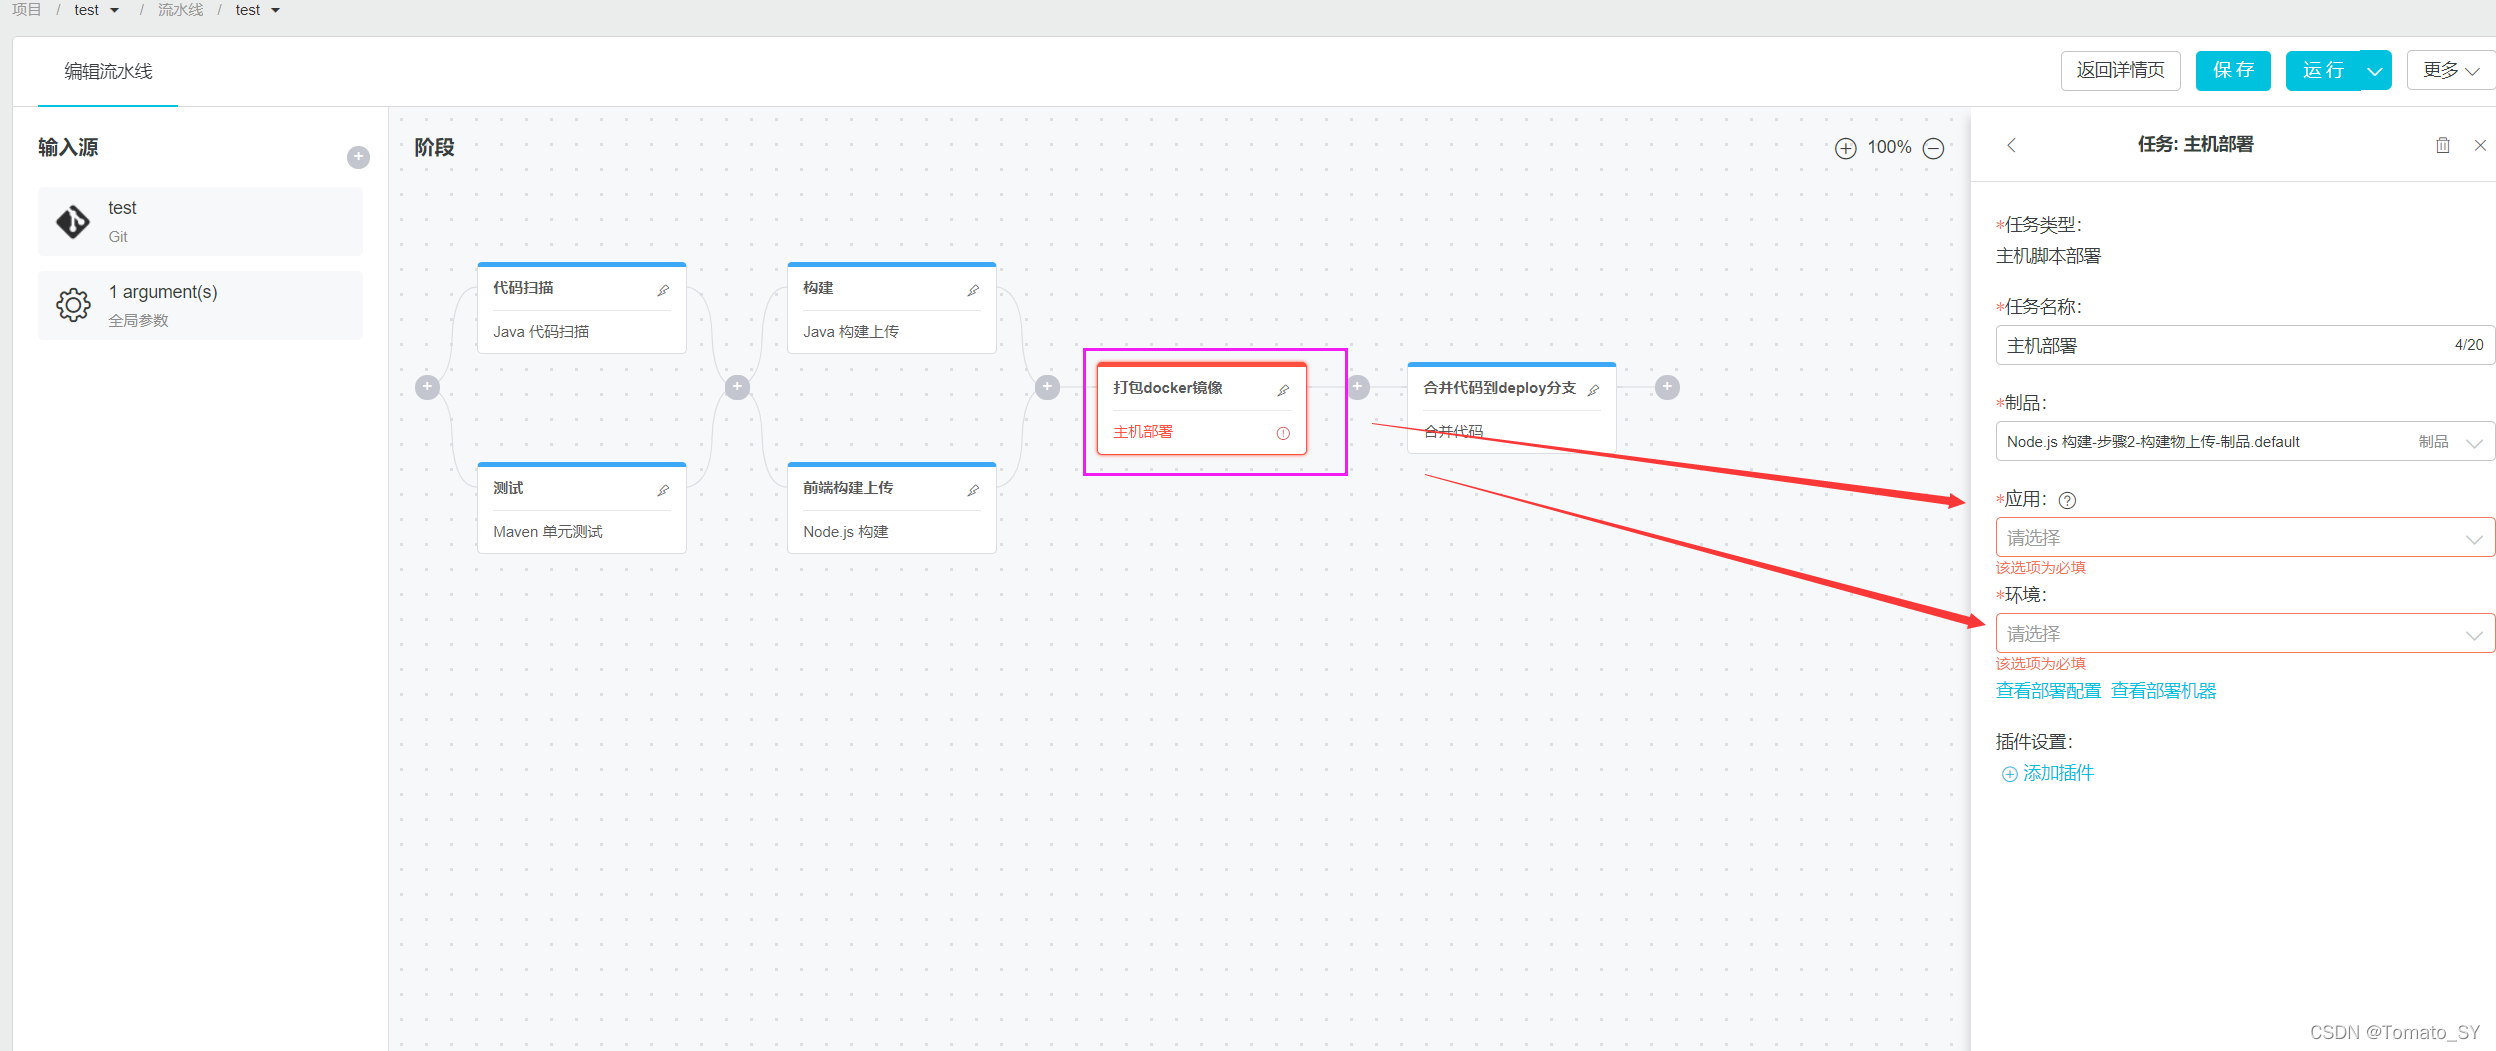Zoom in the stage canvas

point(1846,148)
